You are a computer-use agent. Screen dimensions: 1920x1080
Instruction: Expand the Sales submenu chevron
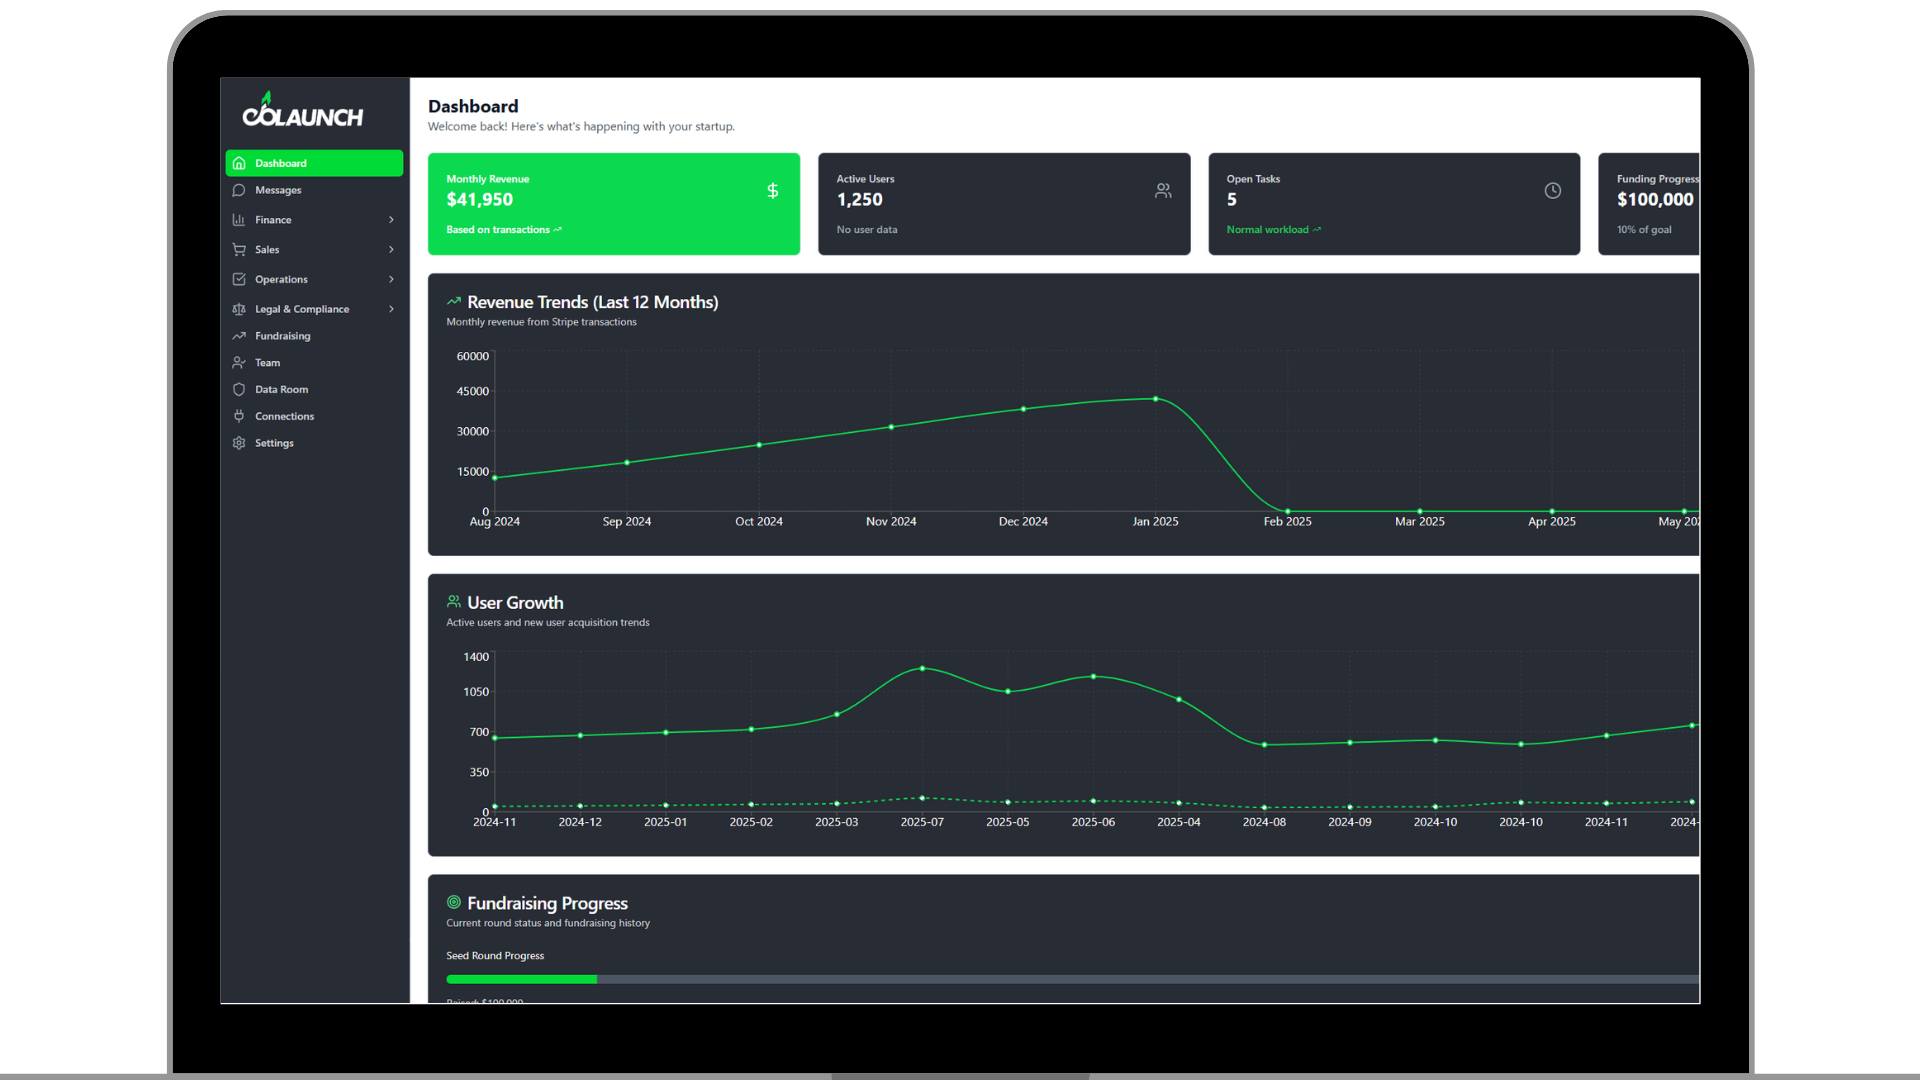(391, 250)
